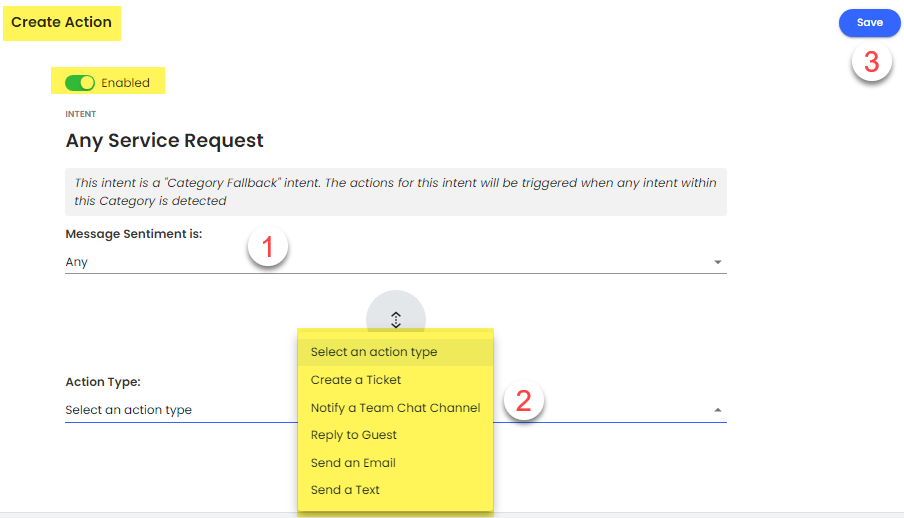Choose Send a Text option

(345, 490)
